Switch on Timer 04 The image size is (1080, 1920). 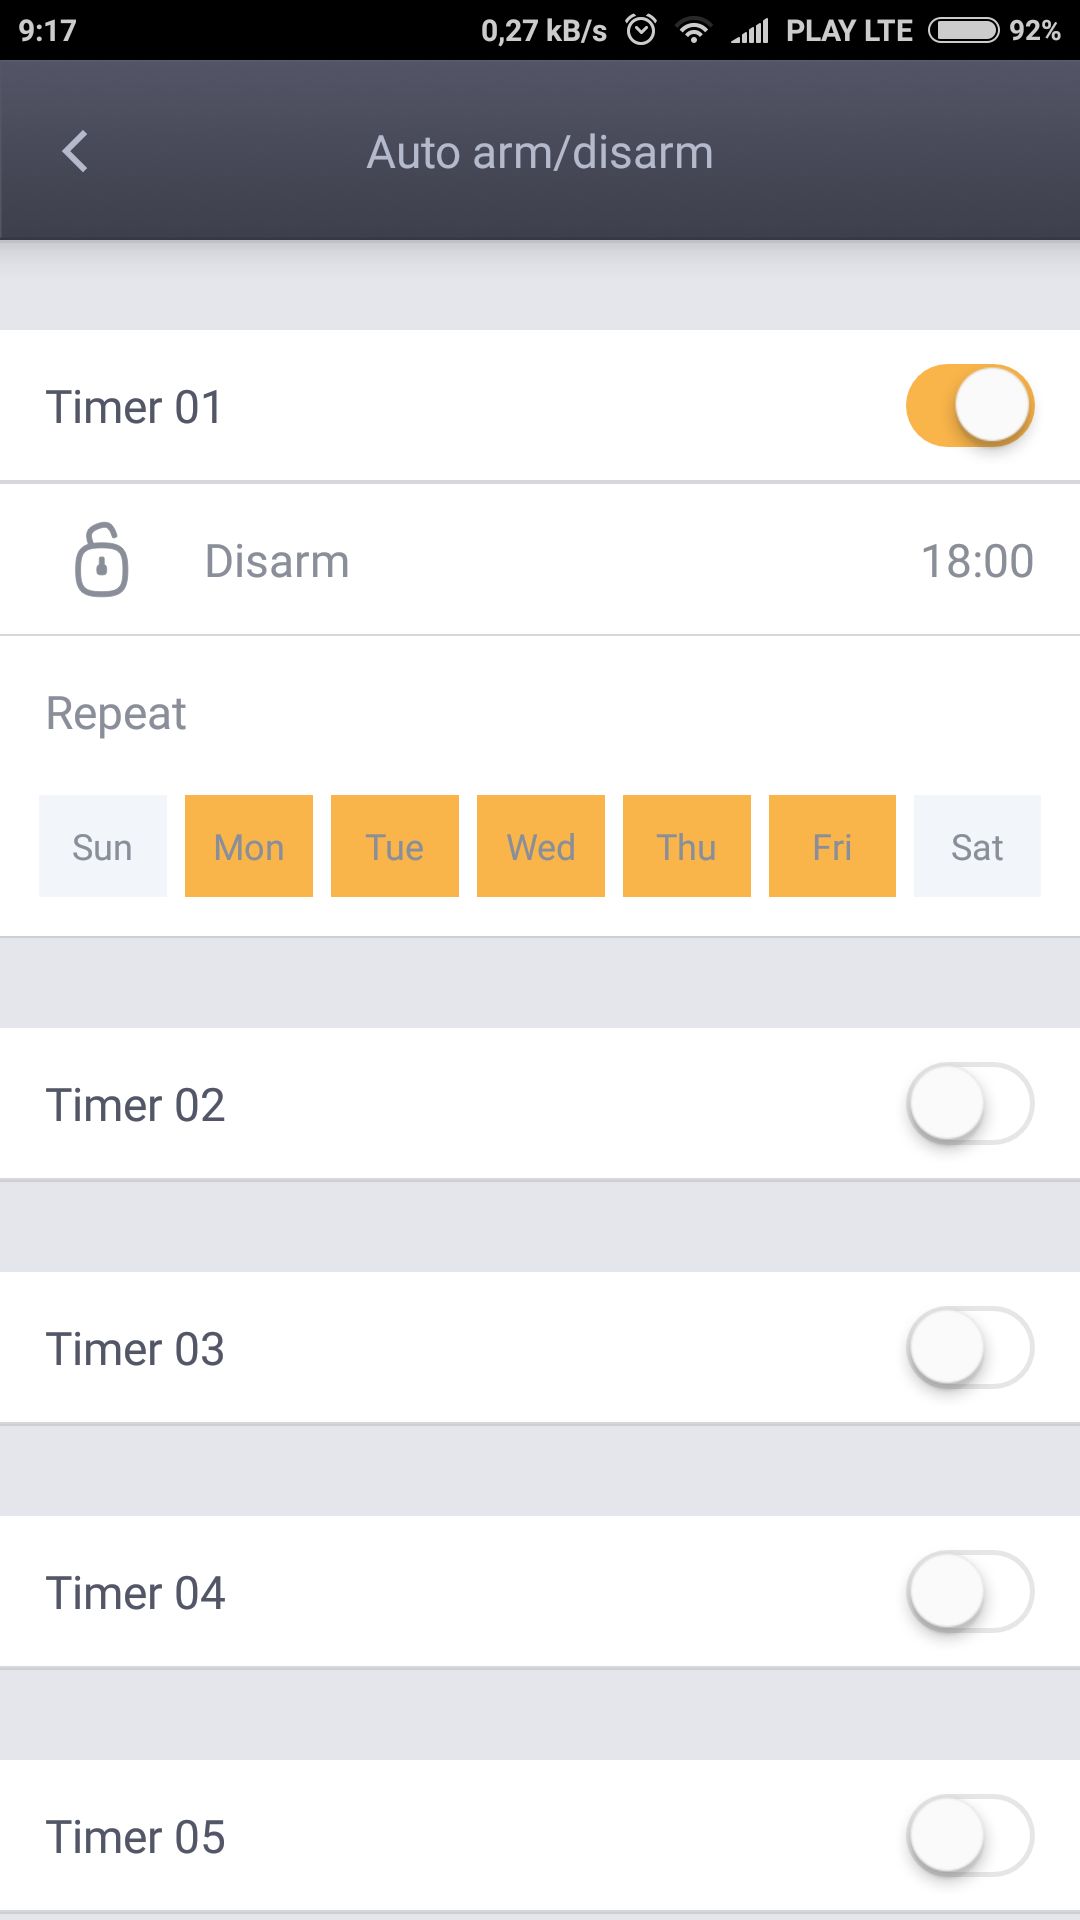coord(969,1592)
